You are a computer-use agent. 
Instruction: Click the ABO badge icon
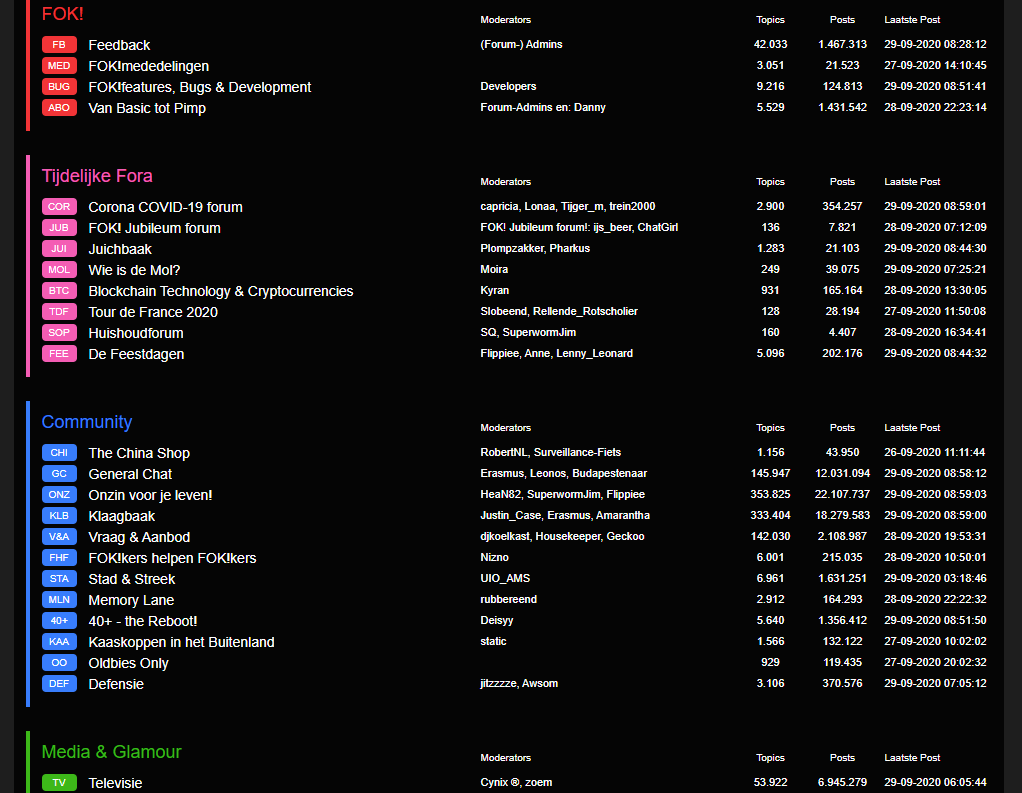click(x=59, y=108)
